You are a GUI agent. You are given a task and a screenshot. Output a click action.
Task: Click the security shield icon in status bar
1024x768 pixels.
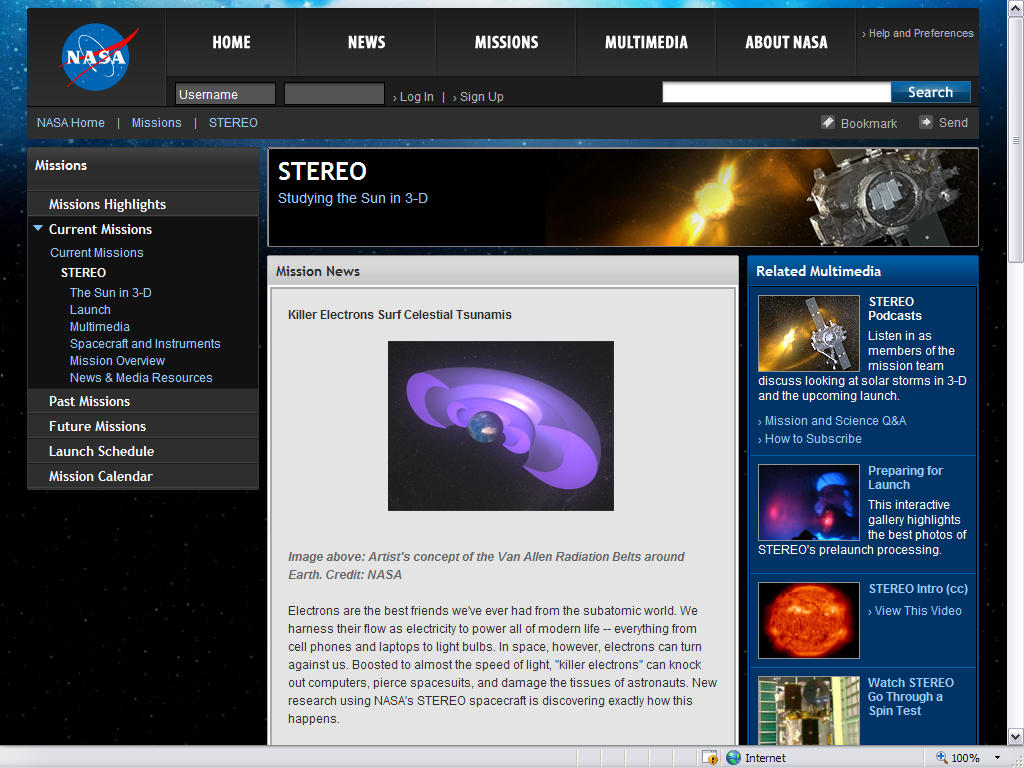tap(710, 758)
